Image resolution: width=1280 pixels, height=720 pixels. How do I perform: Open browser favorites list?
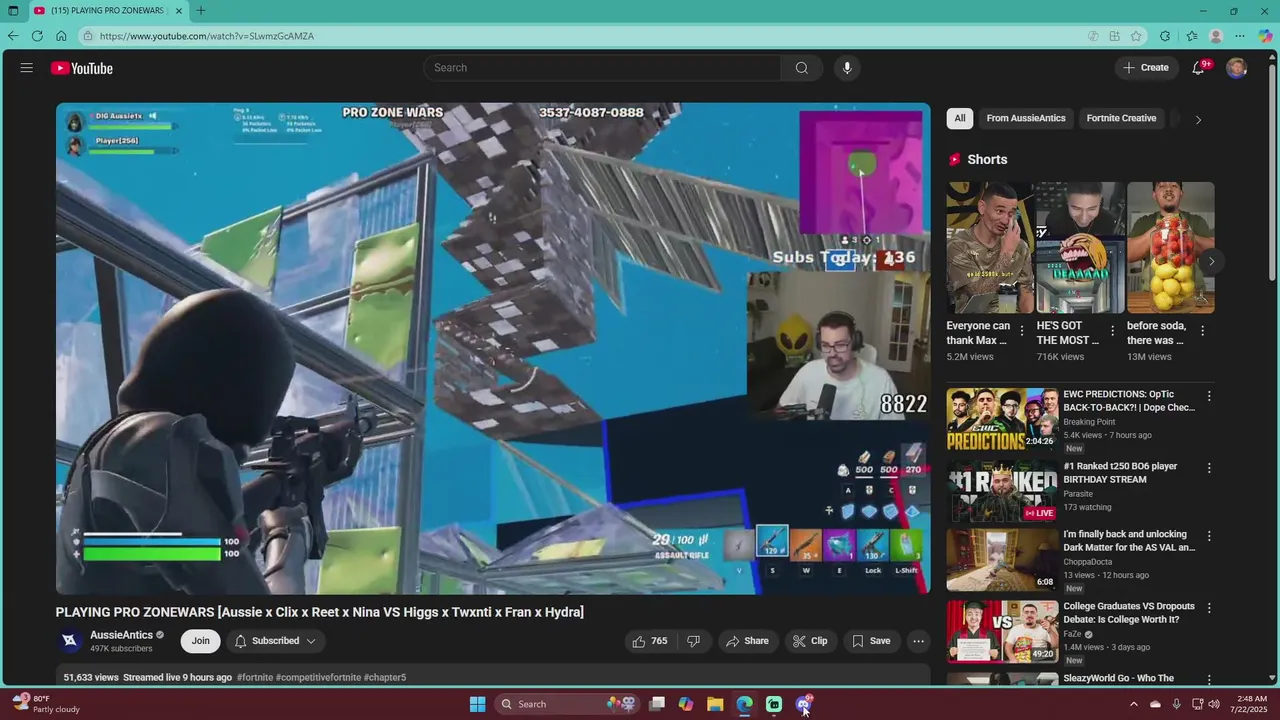(x=1191, y=36)
